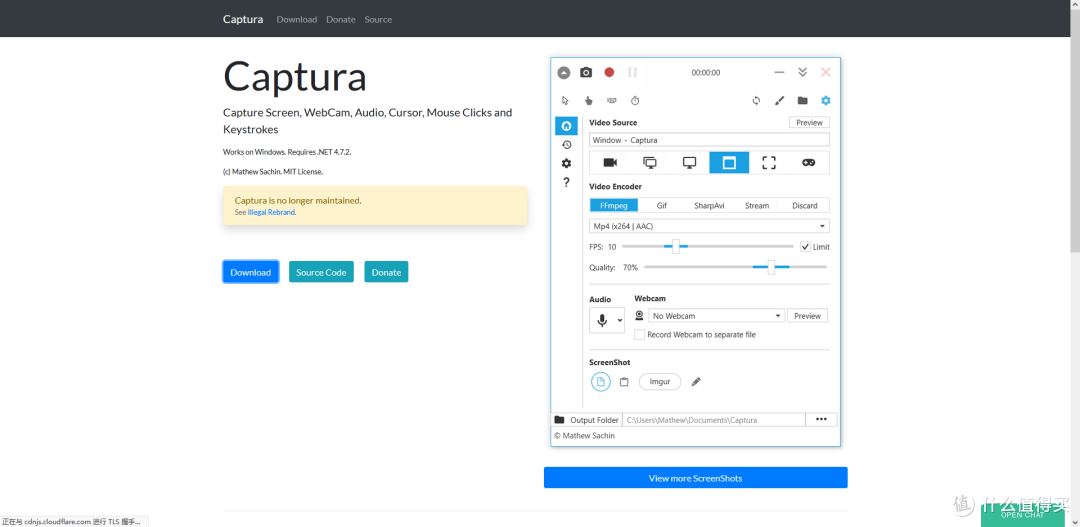The width and height of the screenshot is (1080, 527).
Task: Click the double chevron collapse icon
Action: click(802, 72)
